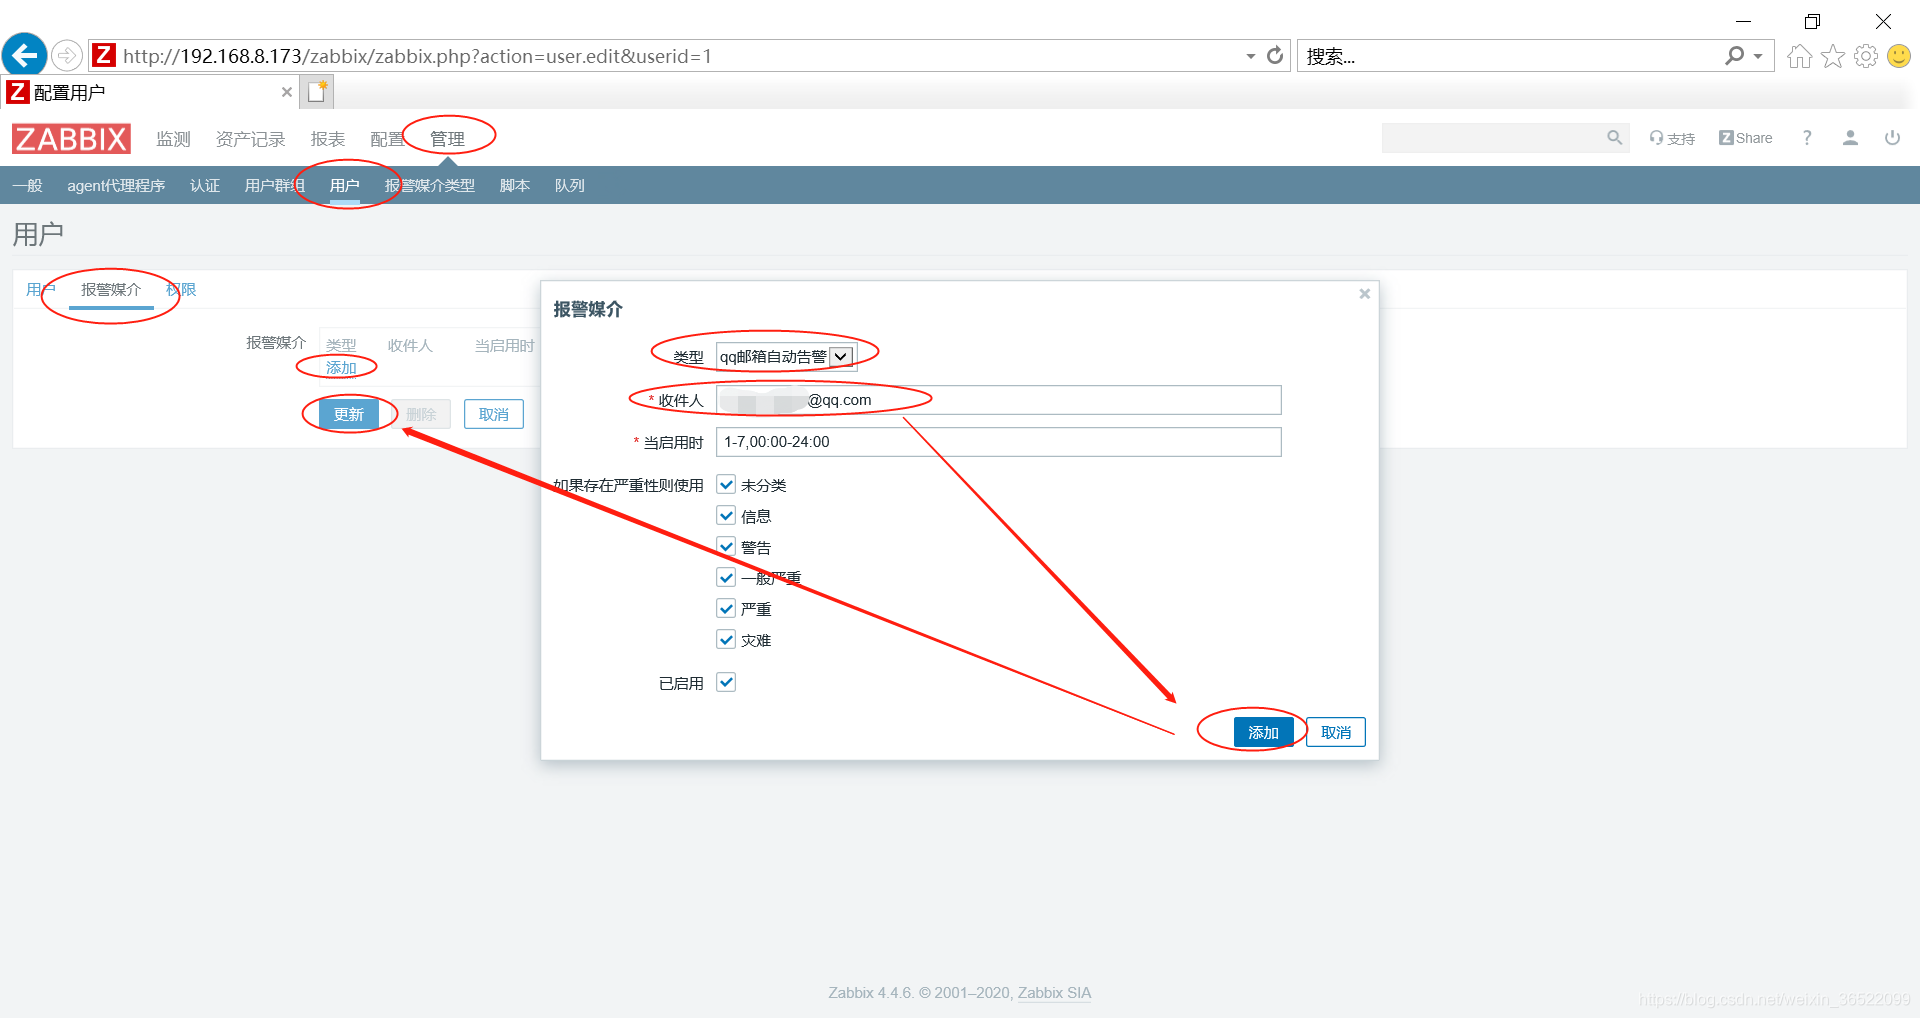
Task: Open the 支持 support link
Action: (1672, 138)
